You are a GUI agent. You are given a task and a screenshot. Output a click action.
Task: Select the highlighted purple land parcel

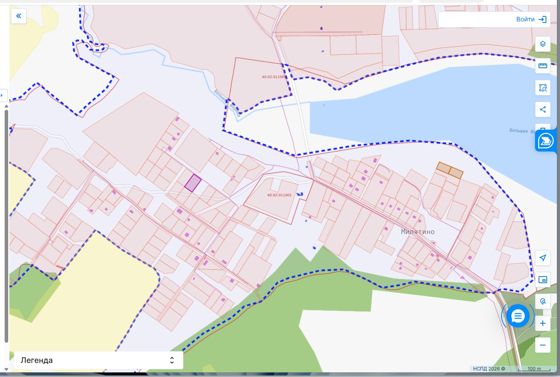[193, 183]
